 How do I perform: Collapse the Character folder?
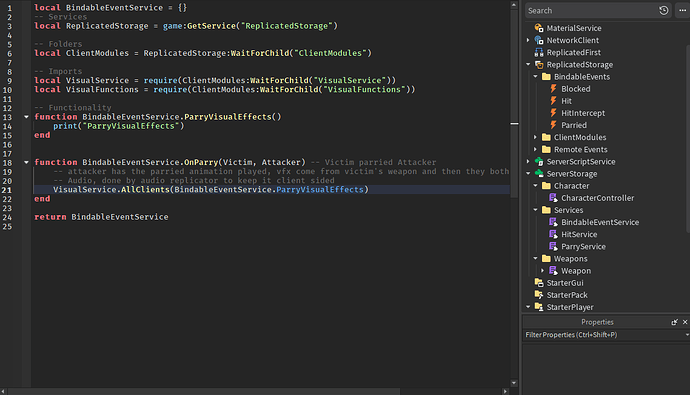pyautogui.click(x=535, y=186)
